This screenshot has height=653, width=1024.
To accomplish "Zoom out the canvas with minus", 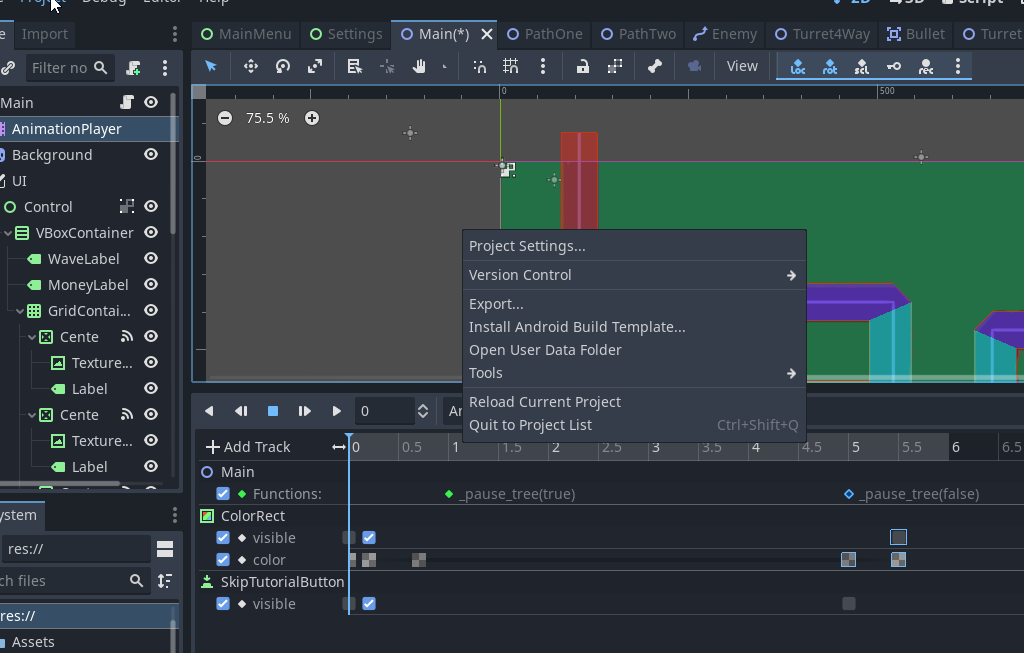I will pyautogui.click(x=225, y=118).
